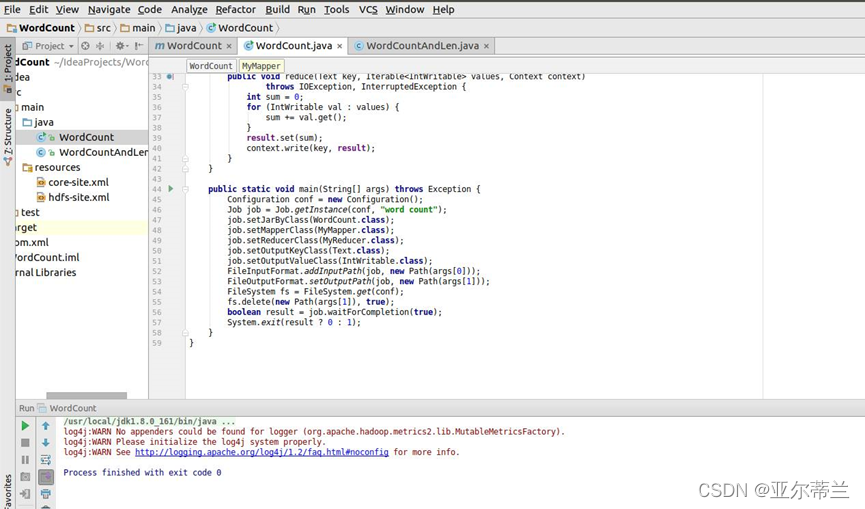Click the dump threads camera icon
This screenshot has width=865, height=509.
click(x=25, y=477)
